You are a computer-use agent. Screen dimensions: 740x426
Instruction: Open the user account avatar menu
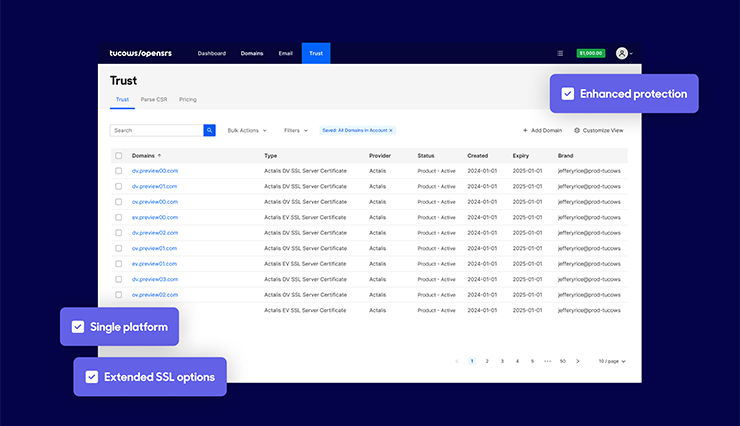click(623, 53)
